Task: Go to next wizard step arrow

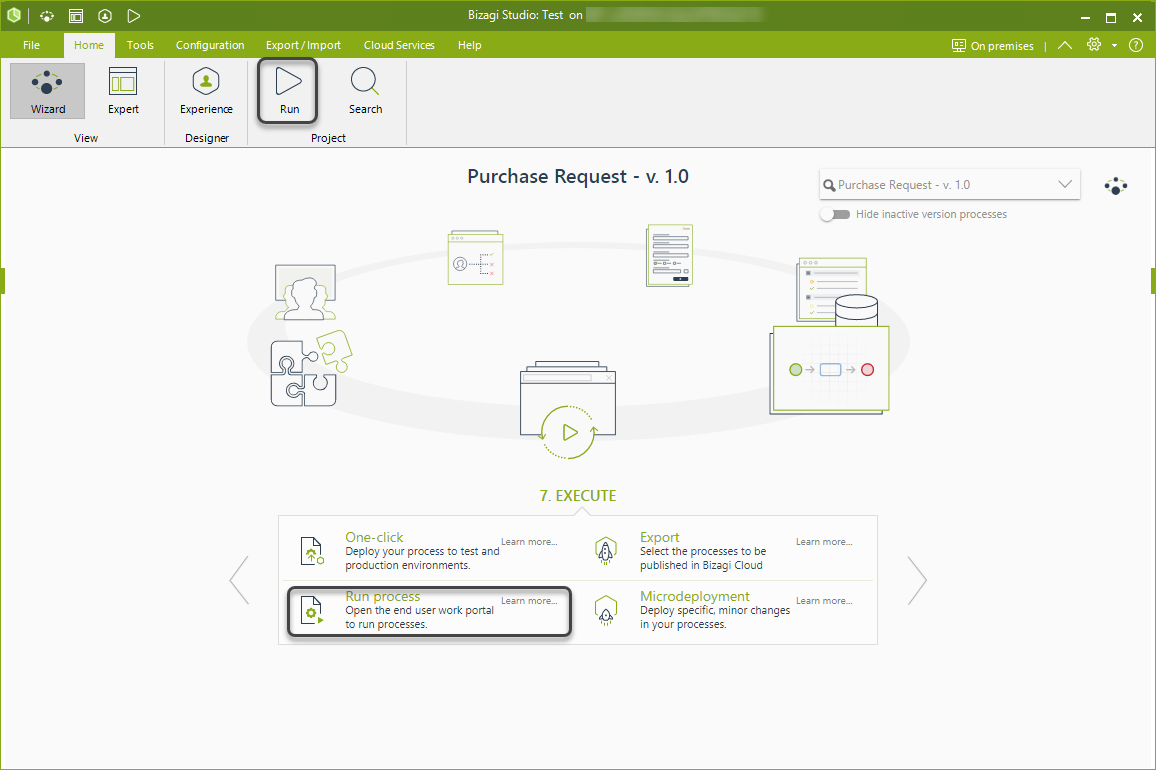Action: [x=917, y=580]
